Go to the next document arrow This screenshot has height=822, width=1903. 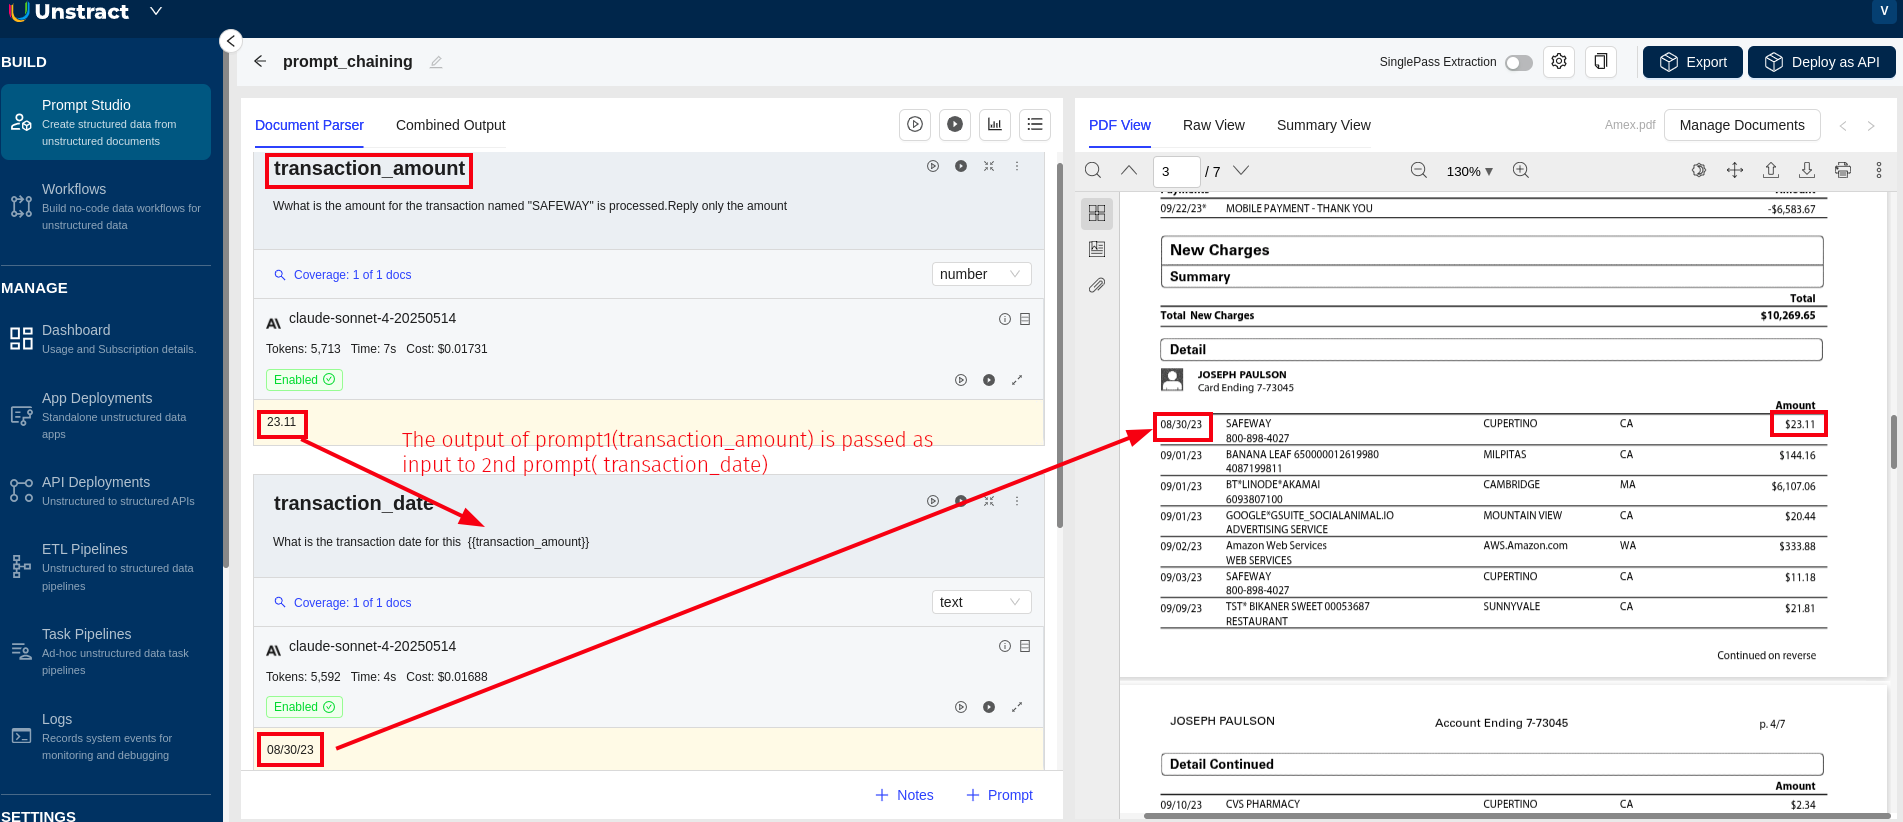pyautogui.click(x=1871, y=126)
